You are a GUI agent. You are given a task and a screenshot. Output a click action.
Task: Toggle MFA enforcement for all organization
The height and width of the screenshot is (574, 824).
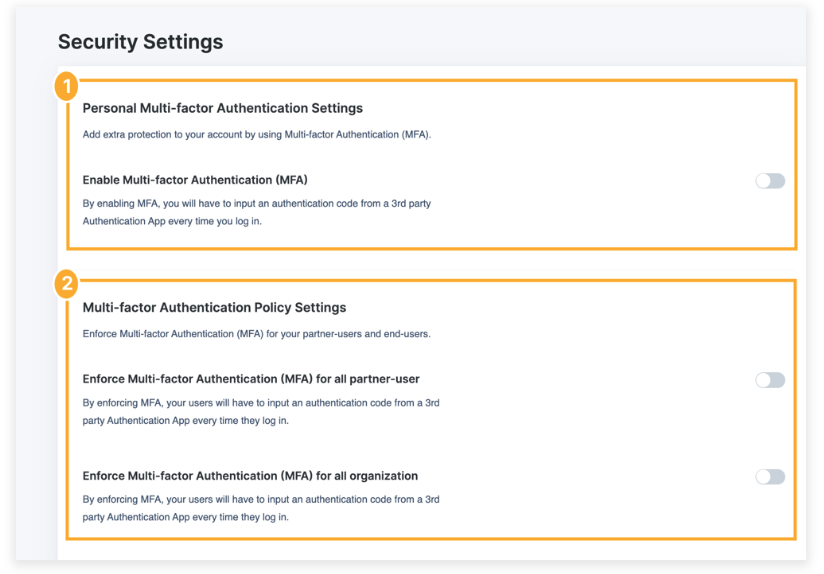pyautogui.click(x=770, y=477)
